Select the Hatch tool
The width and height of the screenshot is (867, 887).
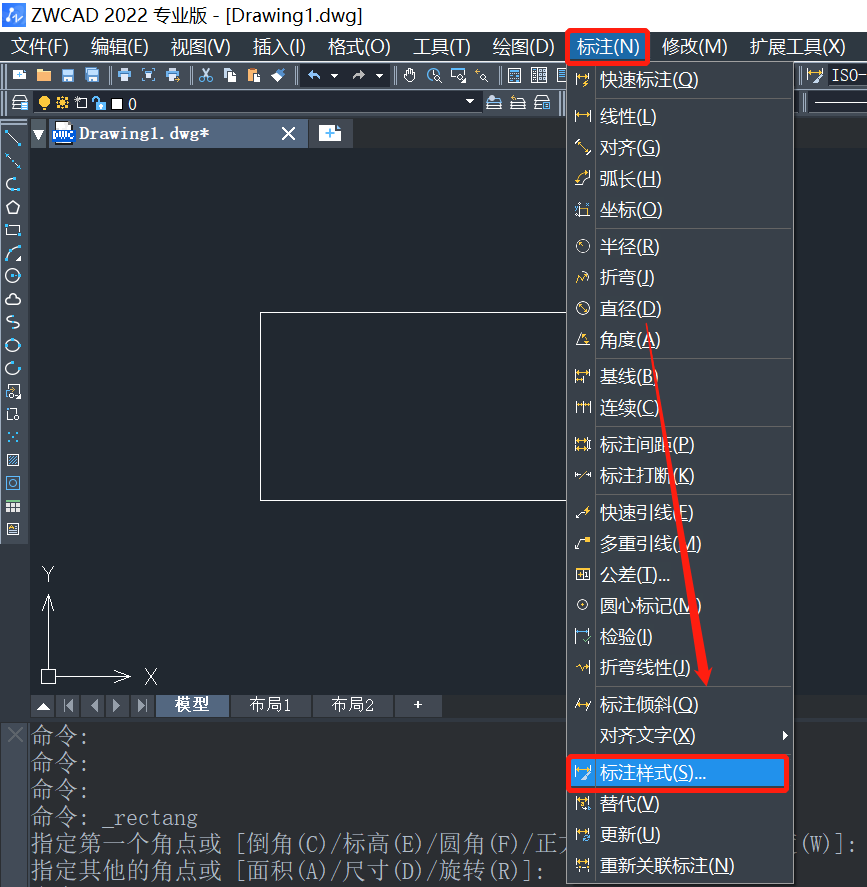pyautogui.click(x=13, y=460)
